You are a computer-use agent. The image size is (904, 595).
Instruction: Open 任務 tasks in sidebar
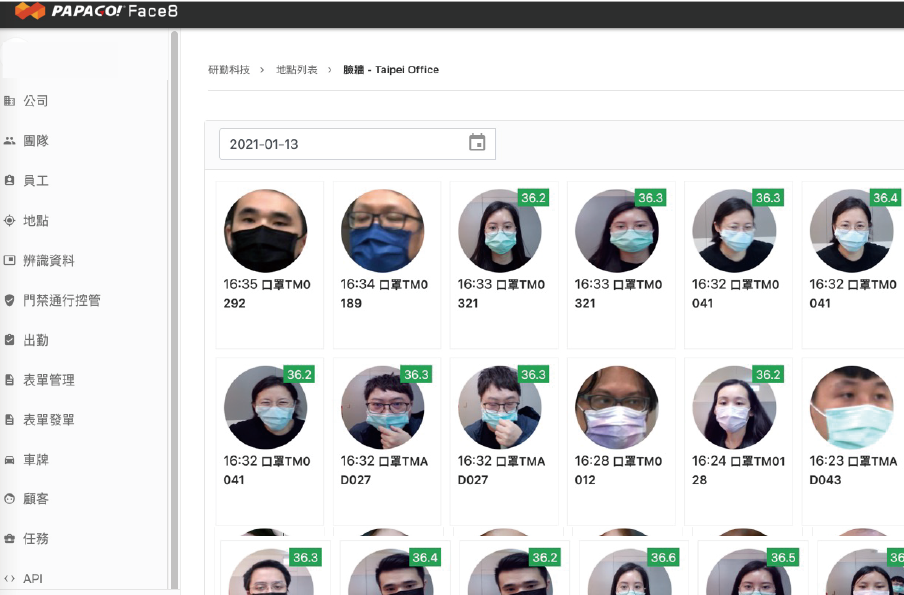pyautogui.click(x=36, y=538)
